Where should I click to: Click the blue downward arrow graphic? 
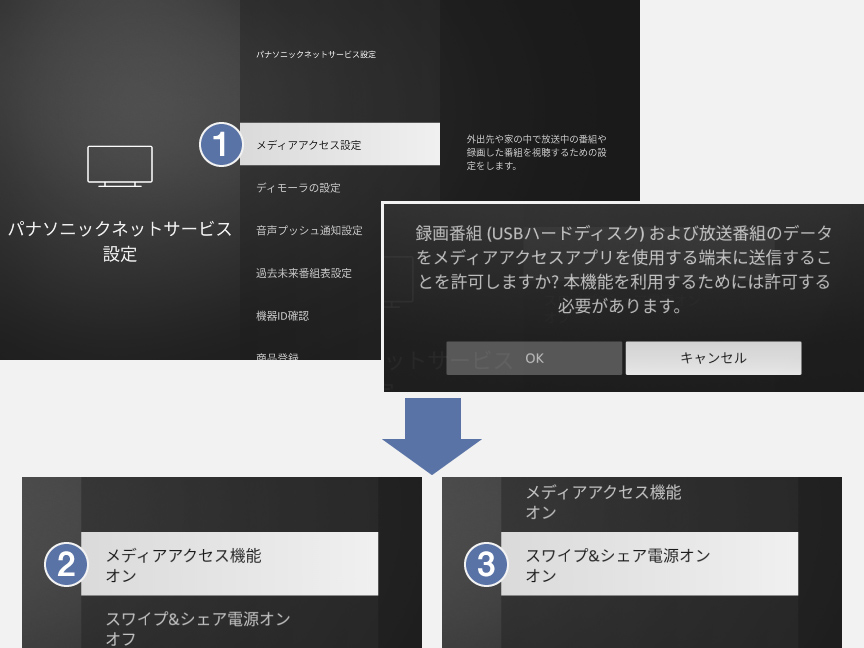[x=435, y=430]
